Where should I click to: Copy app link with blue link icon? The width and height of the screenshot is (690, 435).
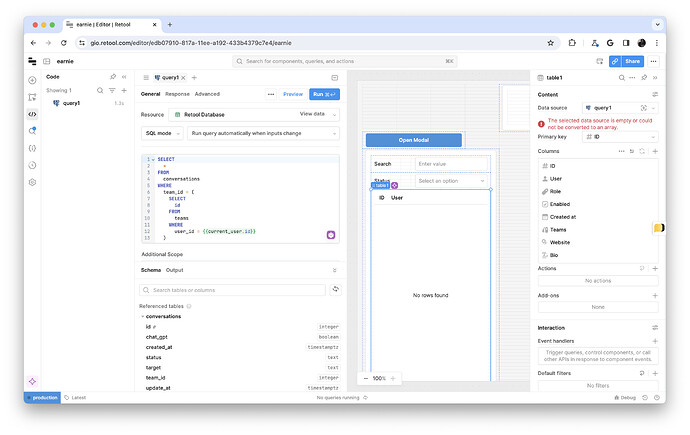pyautogui.click(x=615, y=61)
